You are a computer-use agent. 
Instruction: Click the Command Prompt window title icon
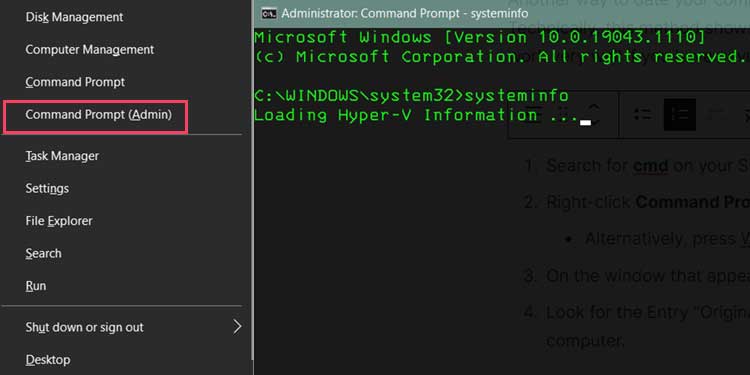(269, 13)
